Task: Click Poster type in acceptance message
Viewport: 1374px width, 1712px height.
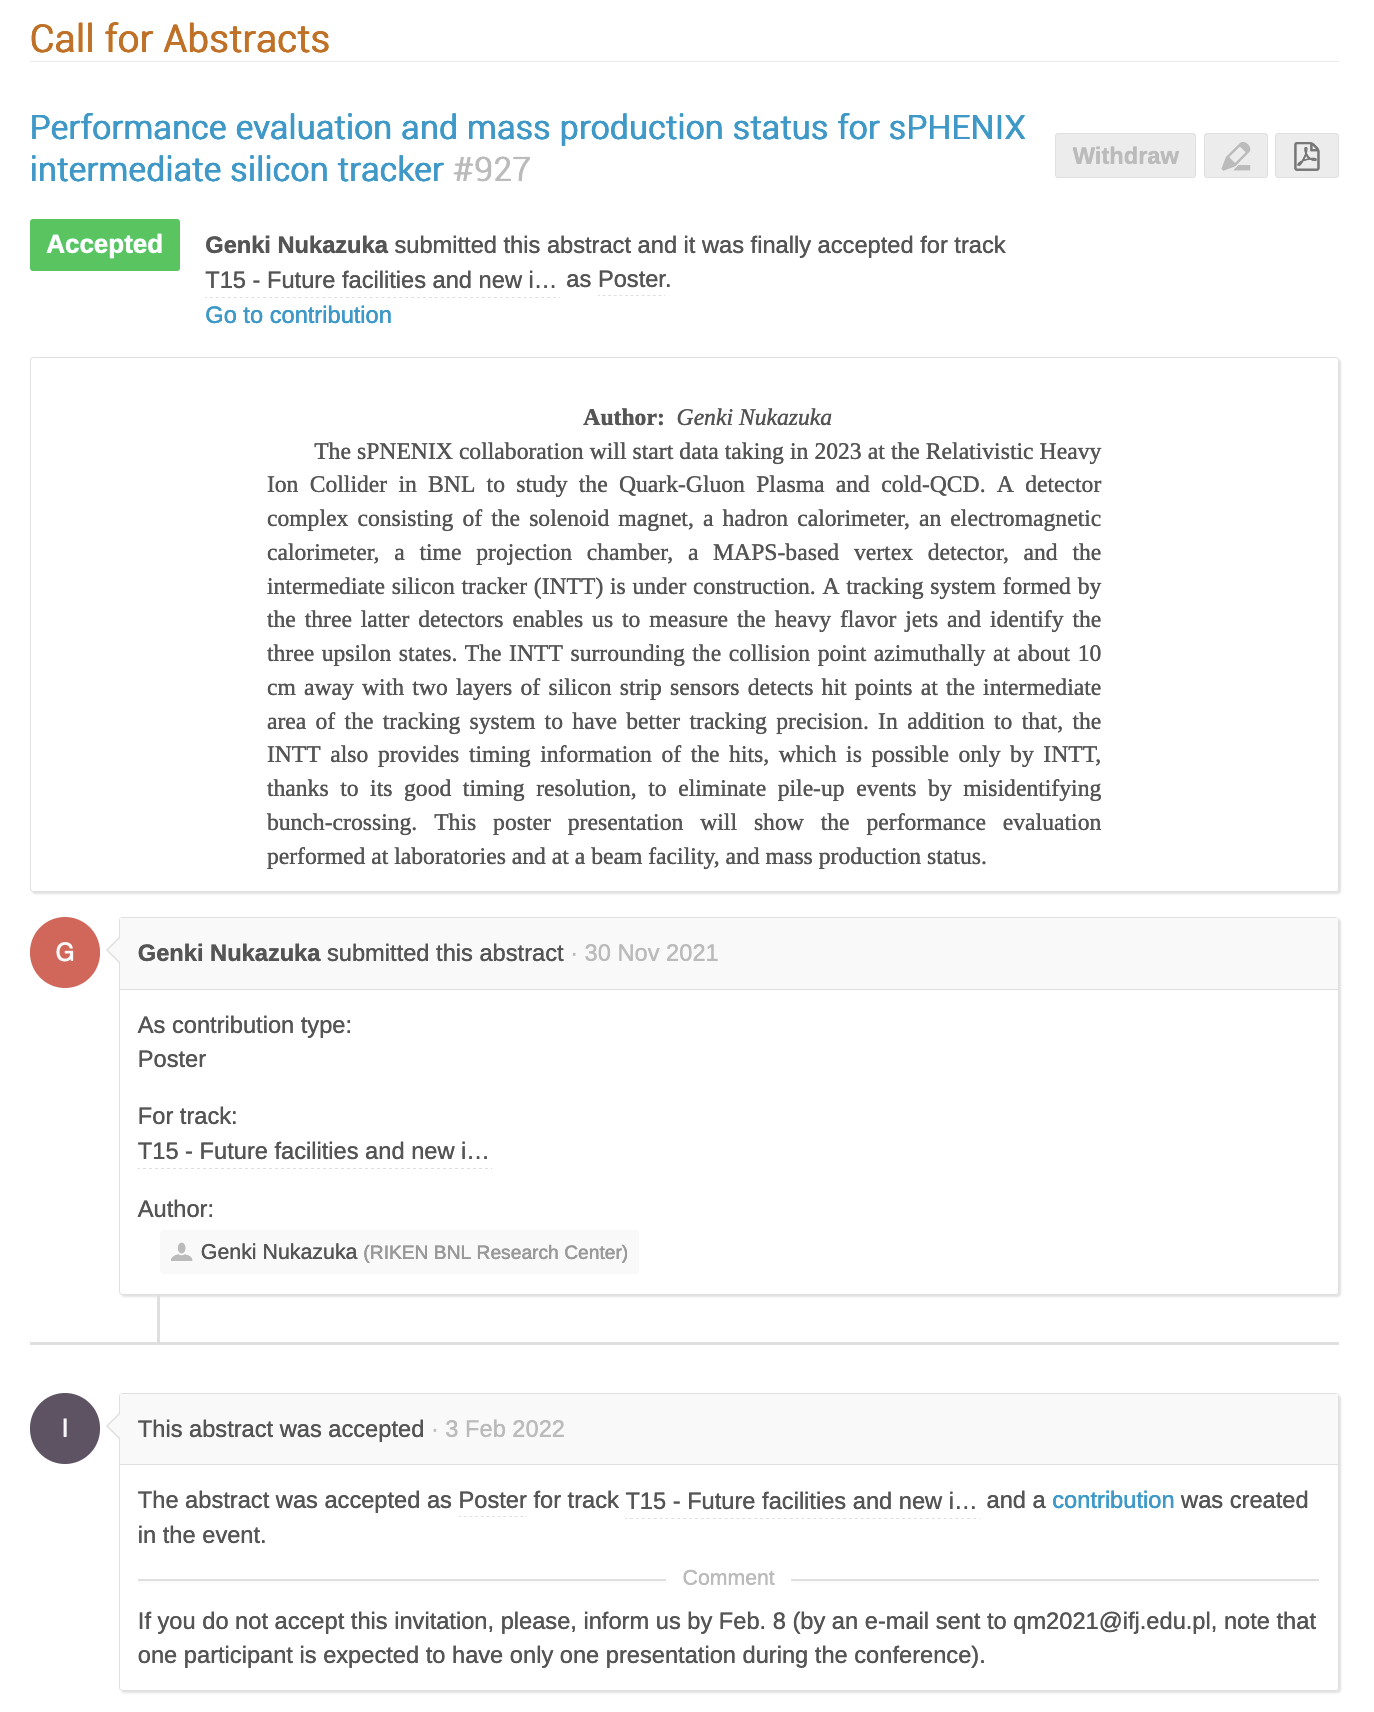Action: 492,1500
